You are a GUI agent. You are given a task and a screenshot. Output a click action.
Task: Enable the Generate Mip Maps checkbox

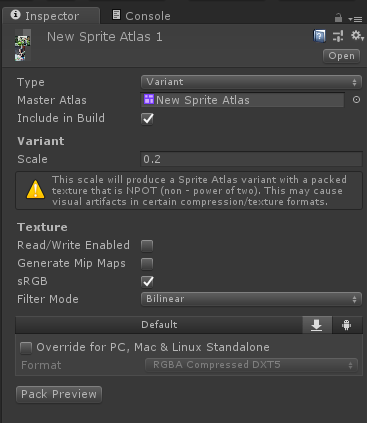click(147, 264)
